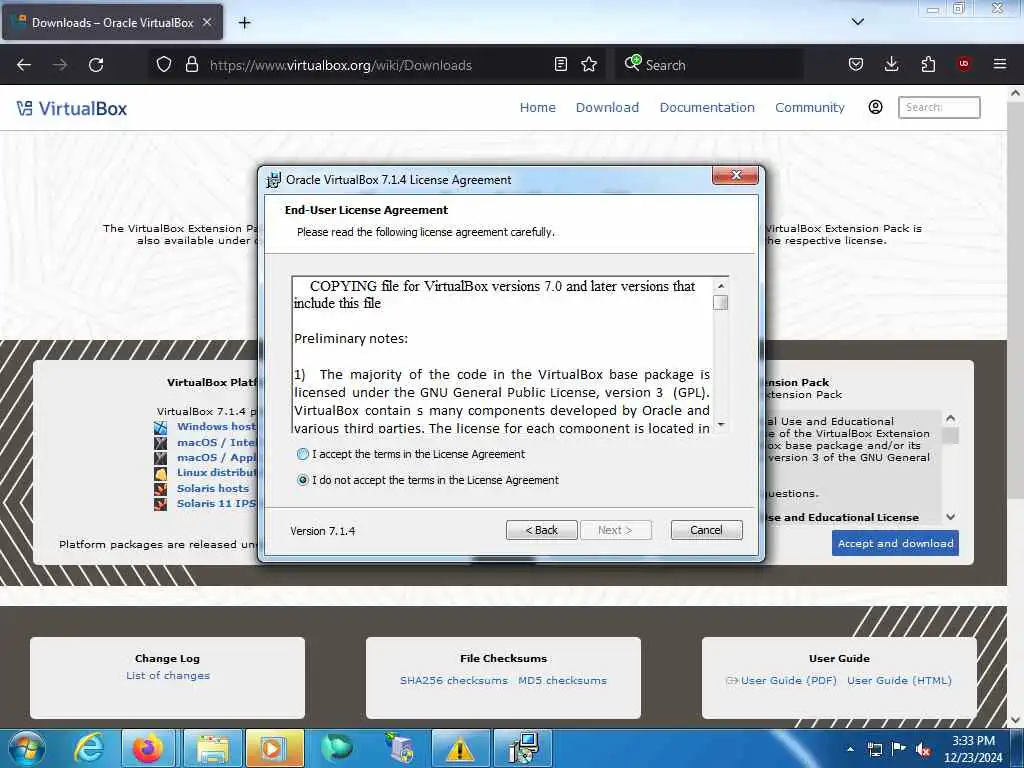Click the Firefox Search box

709,65
